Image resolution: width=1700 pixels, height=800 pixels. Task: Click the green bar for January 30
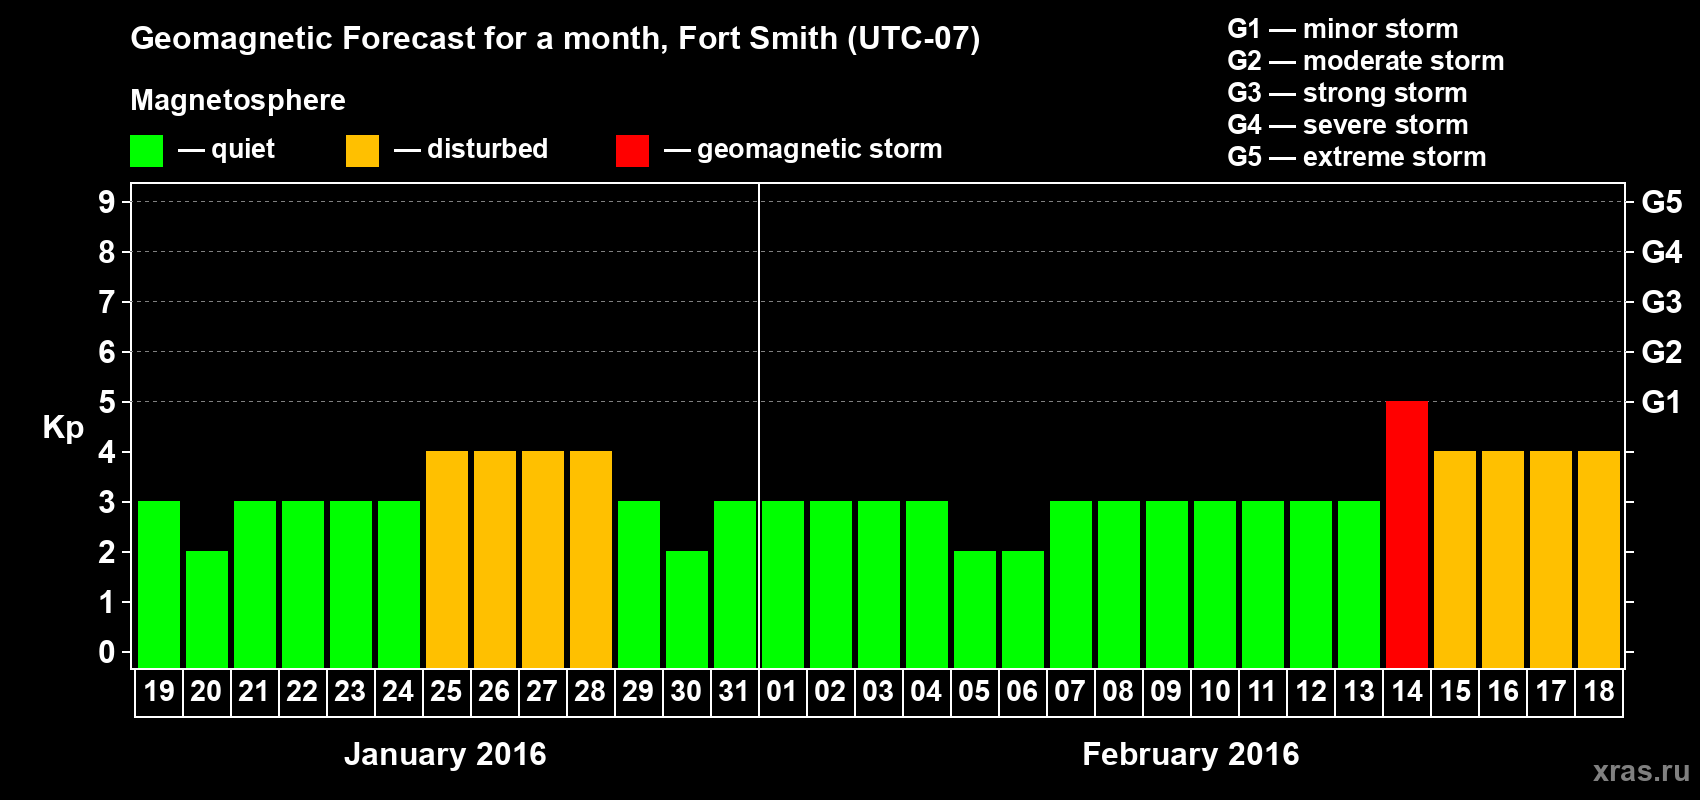pos(687,609)
